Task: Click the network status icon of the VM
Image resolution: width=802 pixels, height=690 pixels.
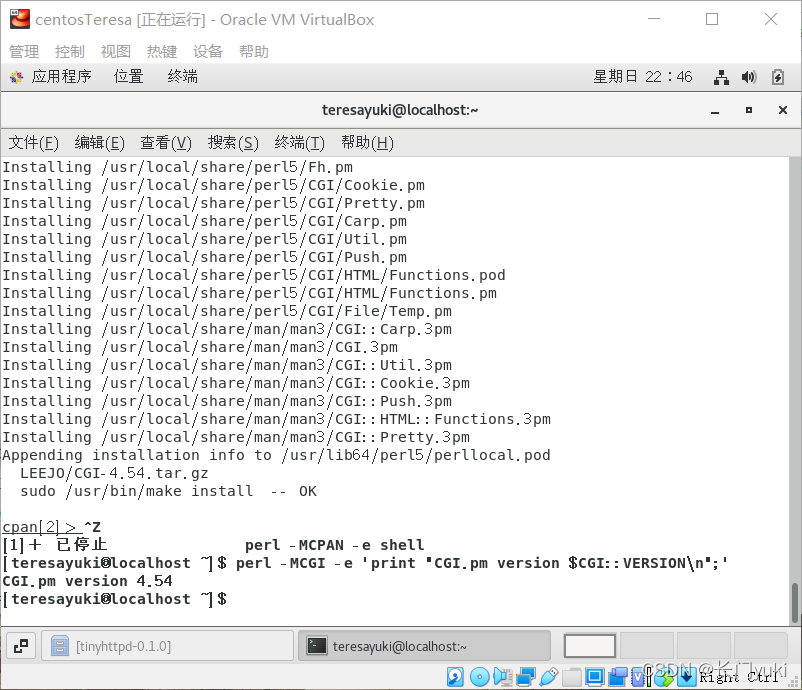Action: coord(524,677)
